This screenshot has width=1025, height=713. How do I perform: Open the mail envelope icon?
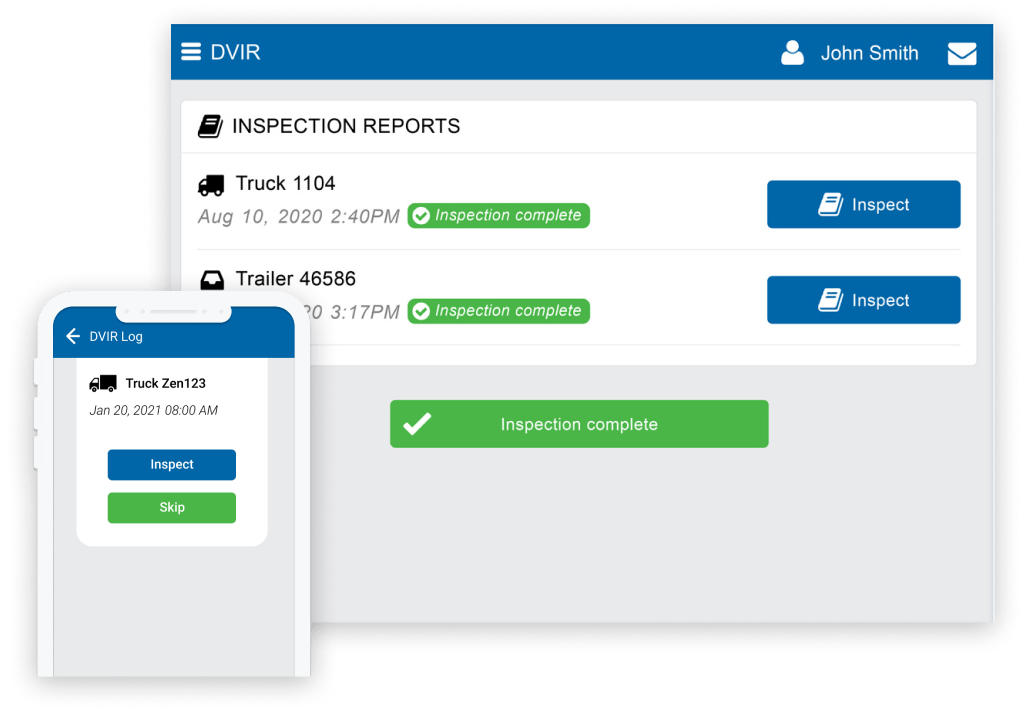tap(962, 53)
